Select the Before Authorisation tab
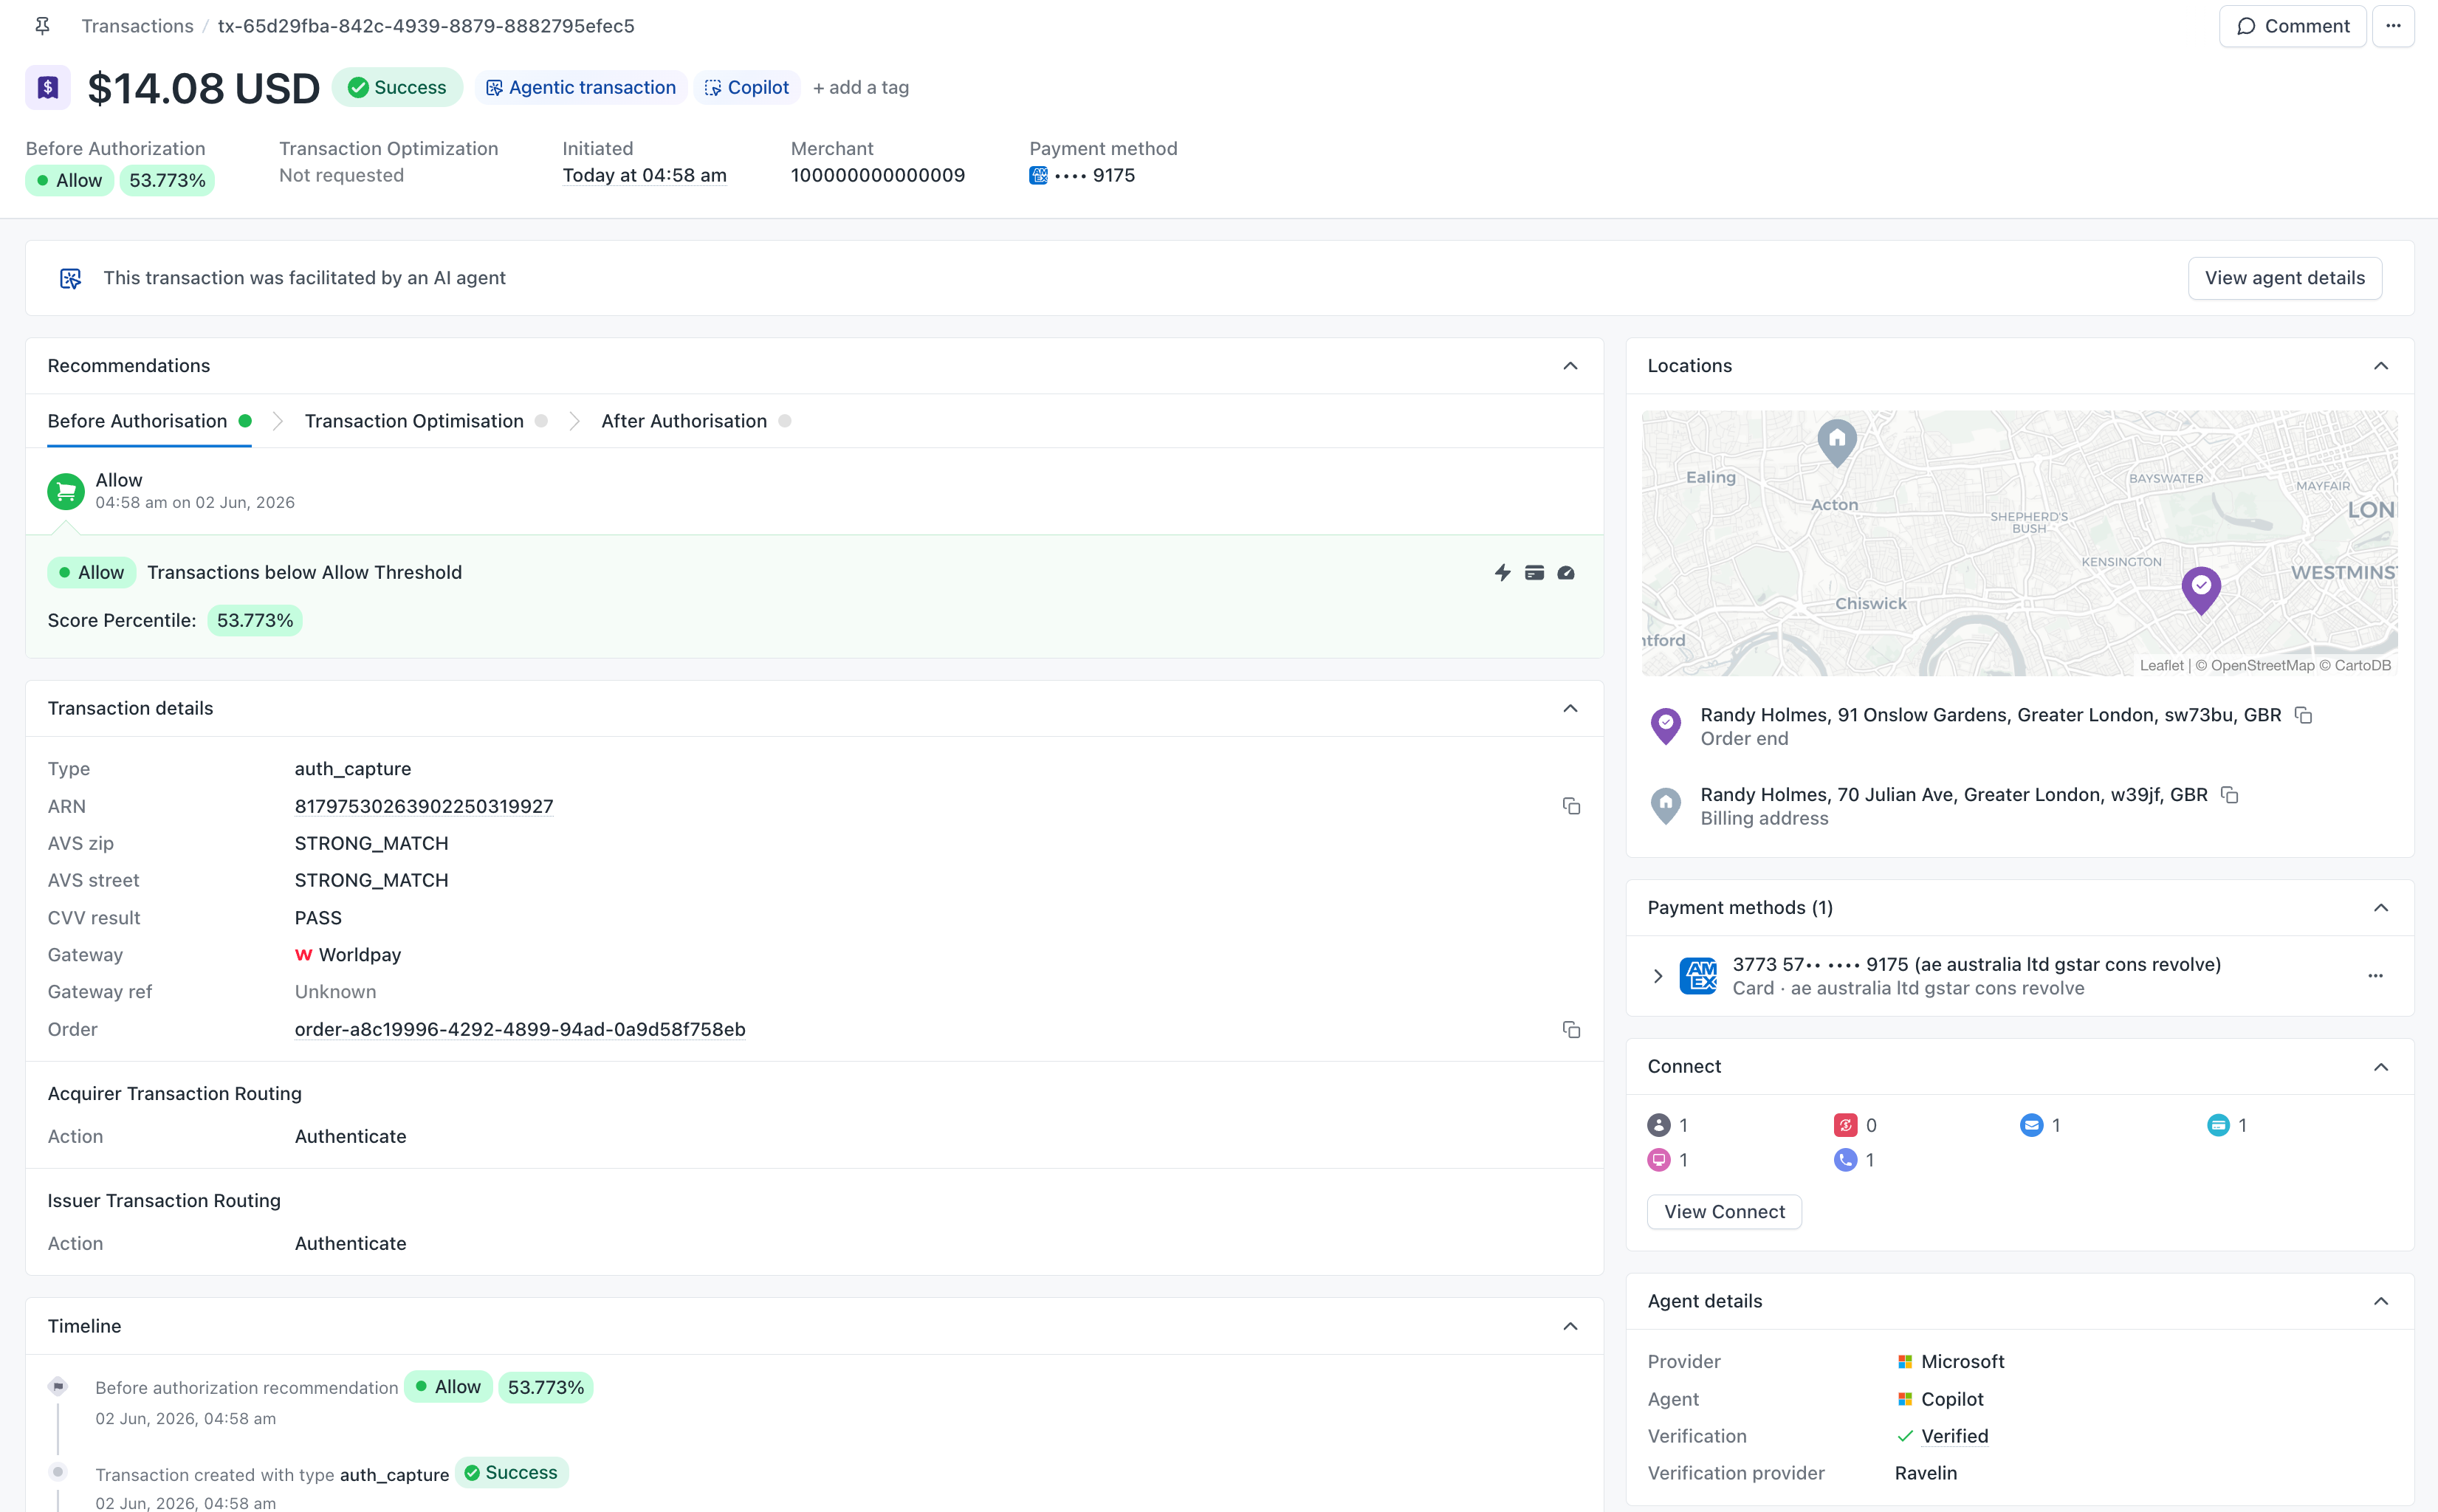The image size is (2438, 1512). click(149, 421)
